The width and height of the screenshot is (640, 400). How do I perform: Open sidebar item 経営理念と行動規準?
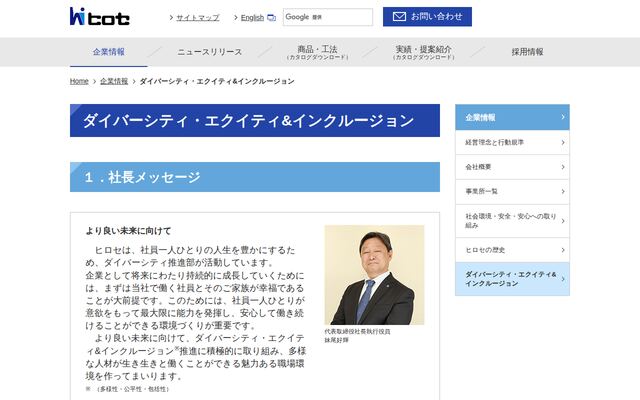coord(512,142)
